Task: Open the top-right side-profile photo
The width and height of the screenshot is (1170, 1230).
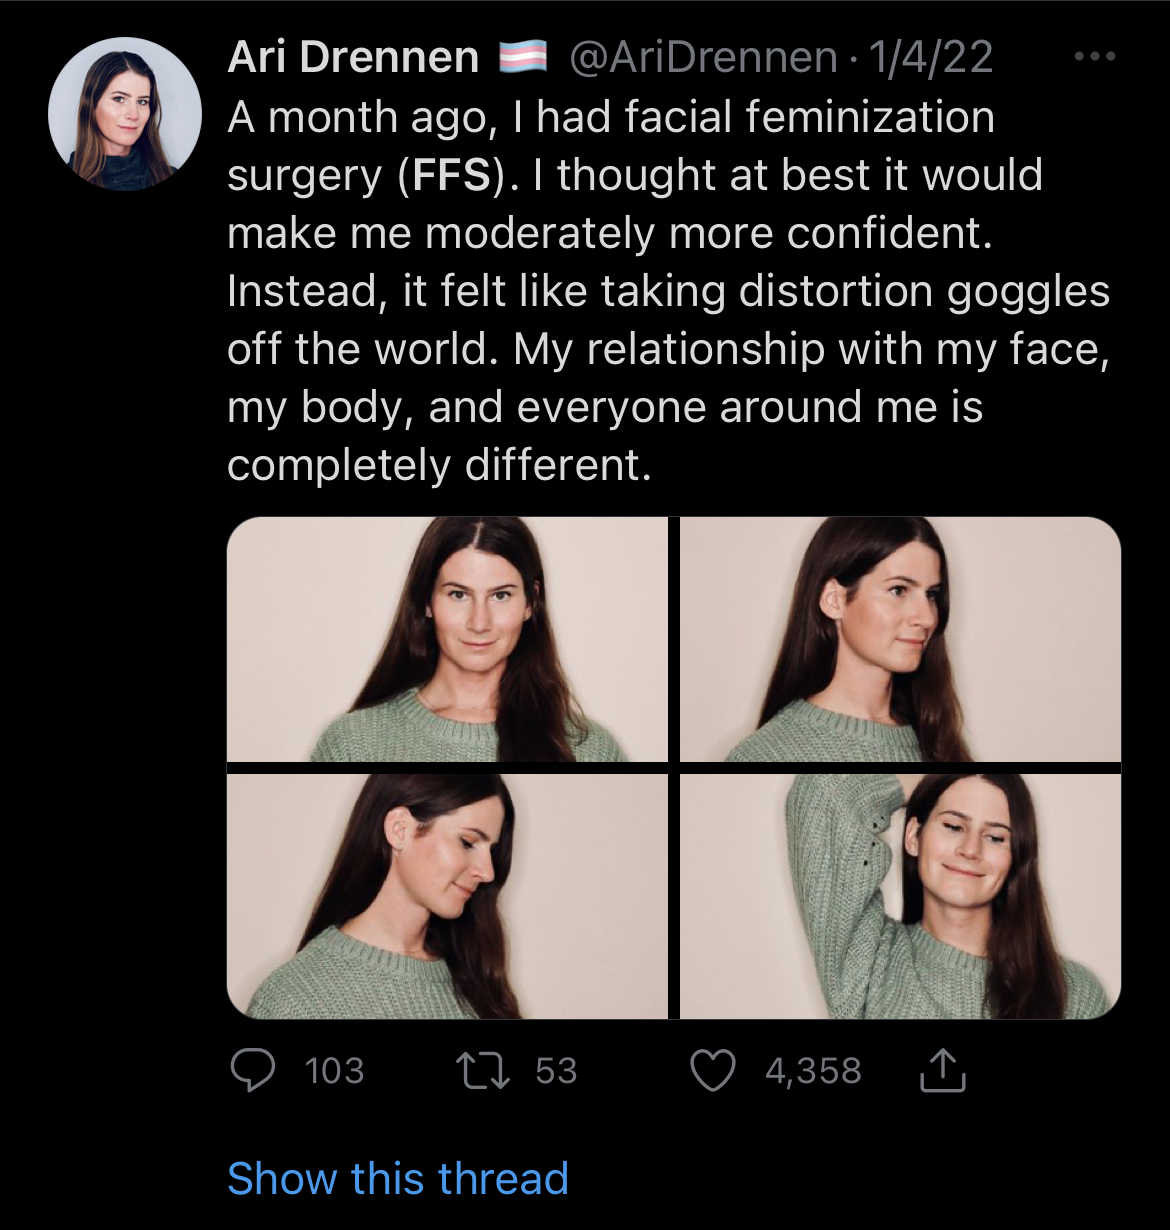Action: click(x=900, y=639)
